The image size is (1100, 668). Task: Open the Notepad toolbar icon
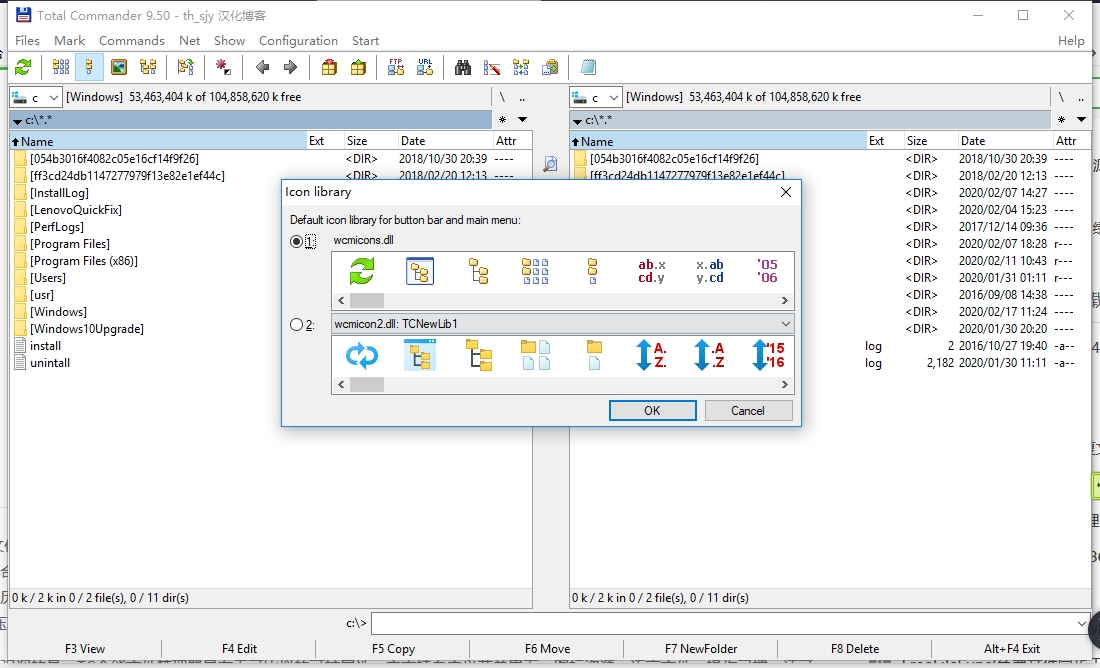(x=589, y=67)
